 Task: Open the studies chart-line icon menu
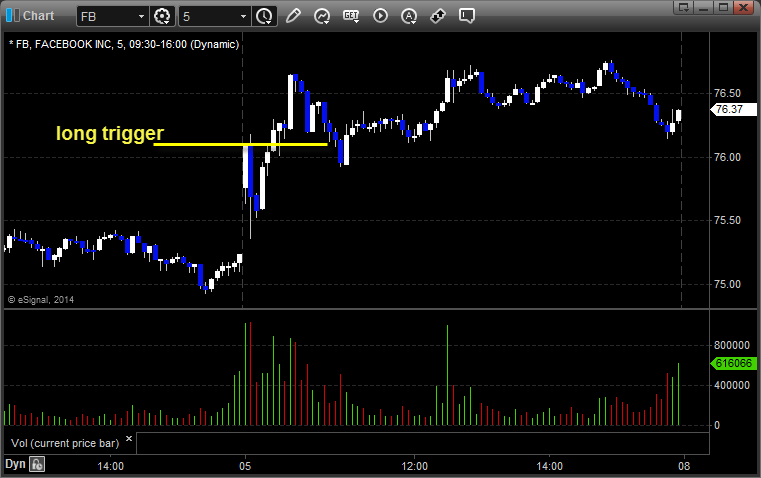coord(322,16)
